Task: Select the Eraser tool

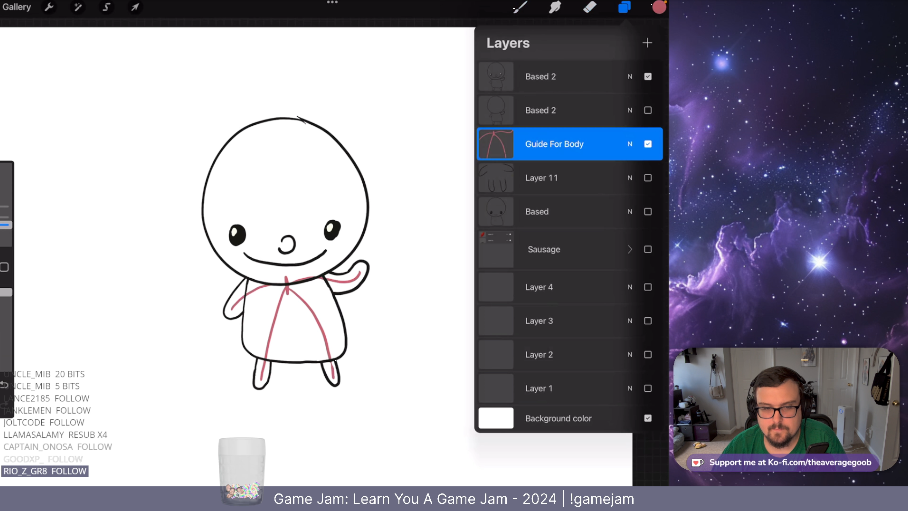Action: click(x=590, y=7)
